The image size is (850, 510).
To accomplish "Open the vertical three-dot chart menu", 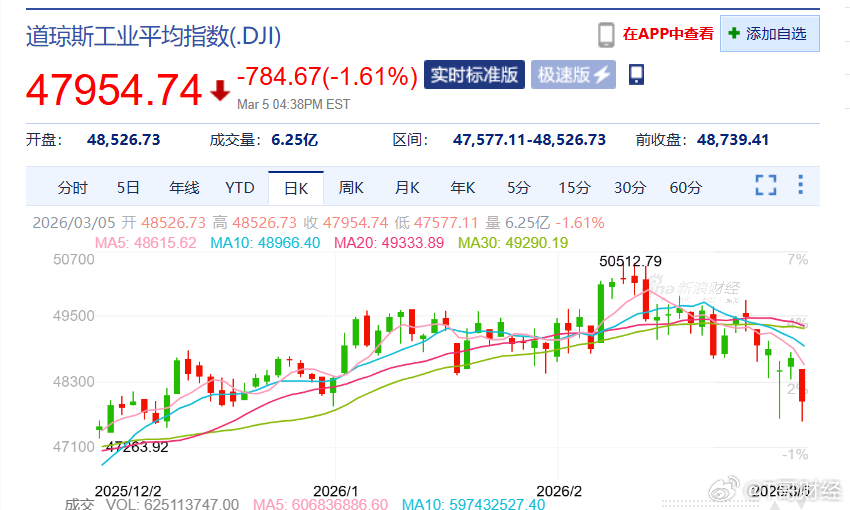I will click(800, 185).
